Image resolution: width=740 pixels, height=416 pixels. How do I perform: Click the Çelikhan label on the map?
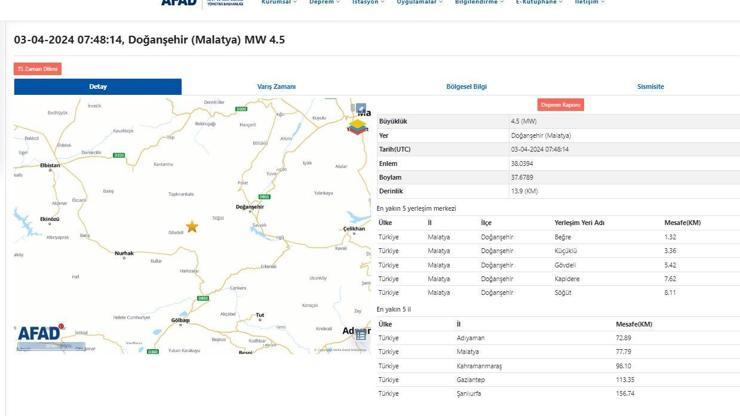coord(354,229)
